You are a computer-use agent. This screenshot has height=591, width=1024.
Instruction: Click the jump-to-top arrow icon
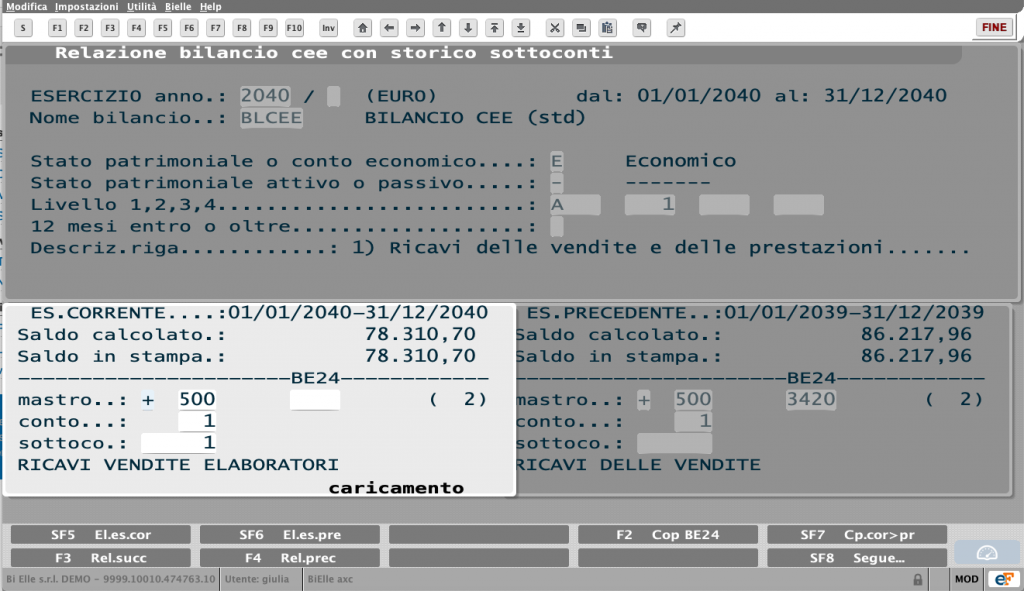494,28
